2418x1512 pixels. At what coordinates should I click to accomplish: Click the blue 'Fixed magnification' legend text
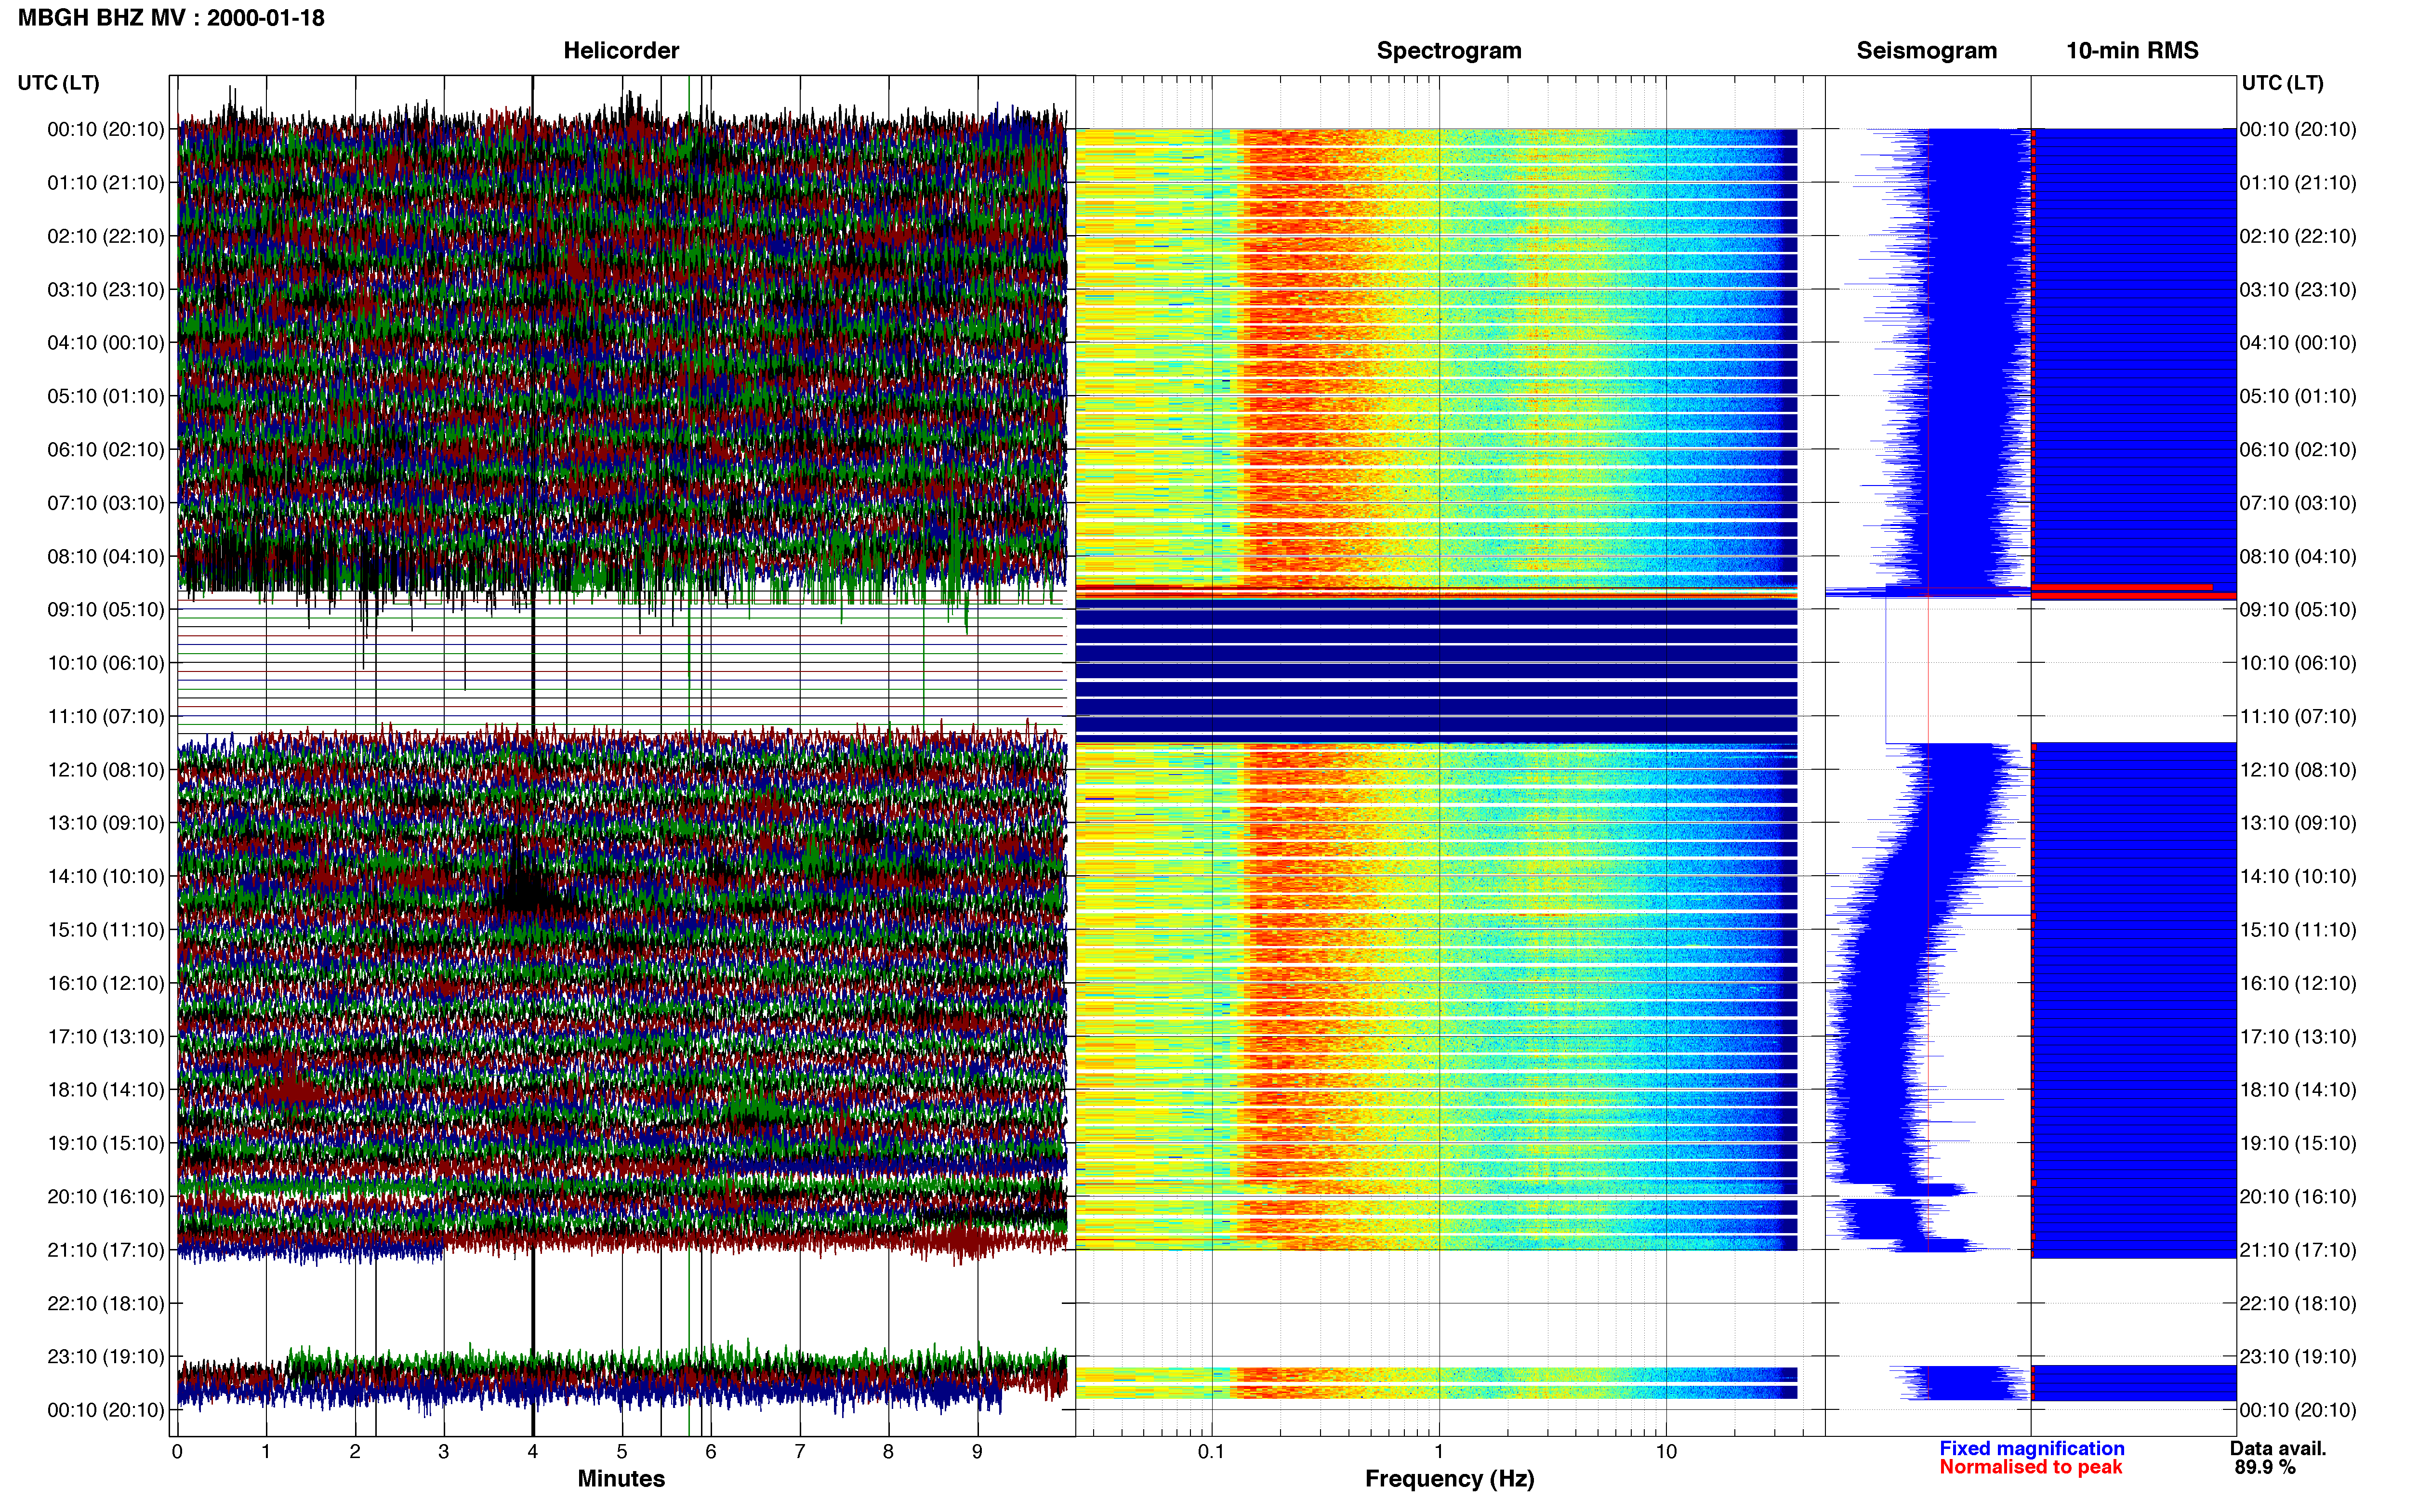point(2031,1449)
